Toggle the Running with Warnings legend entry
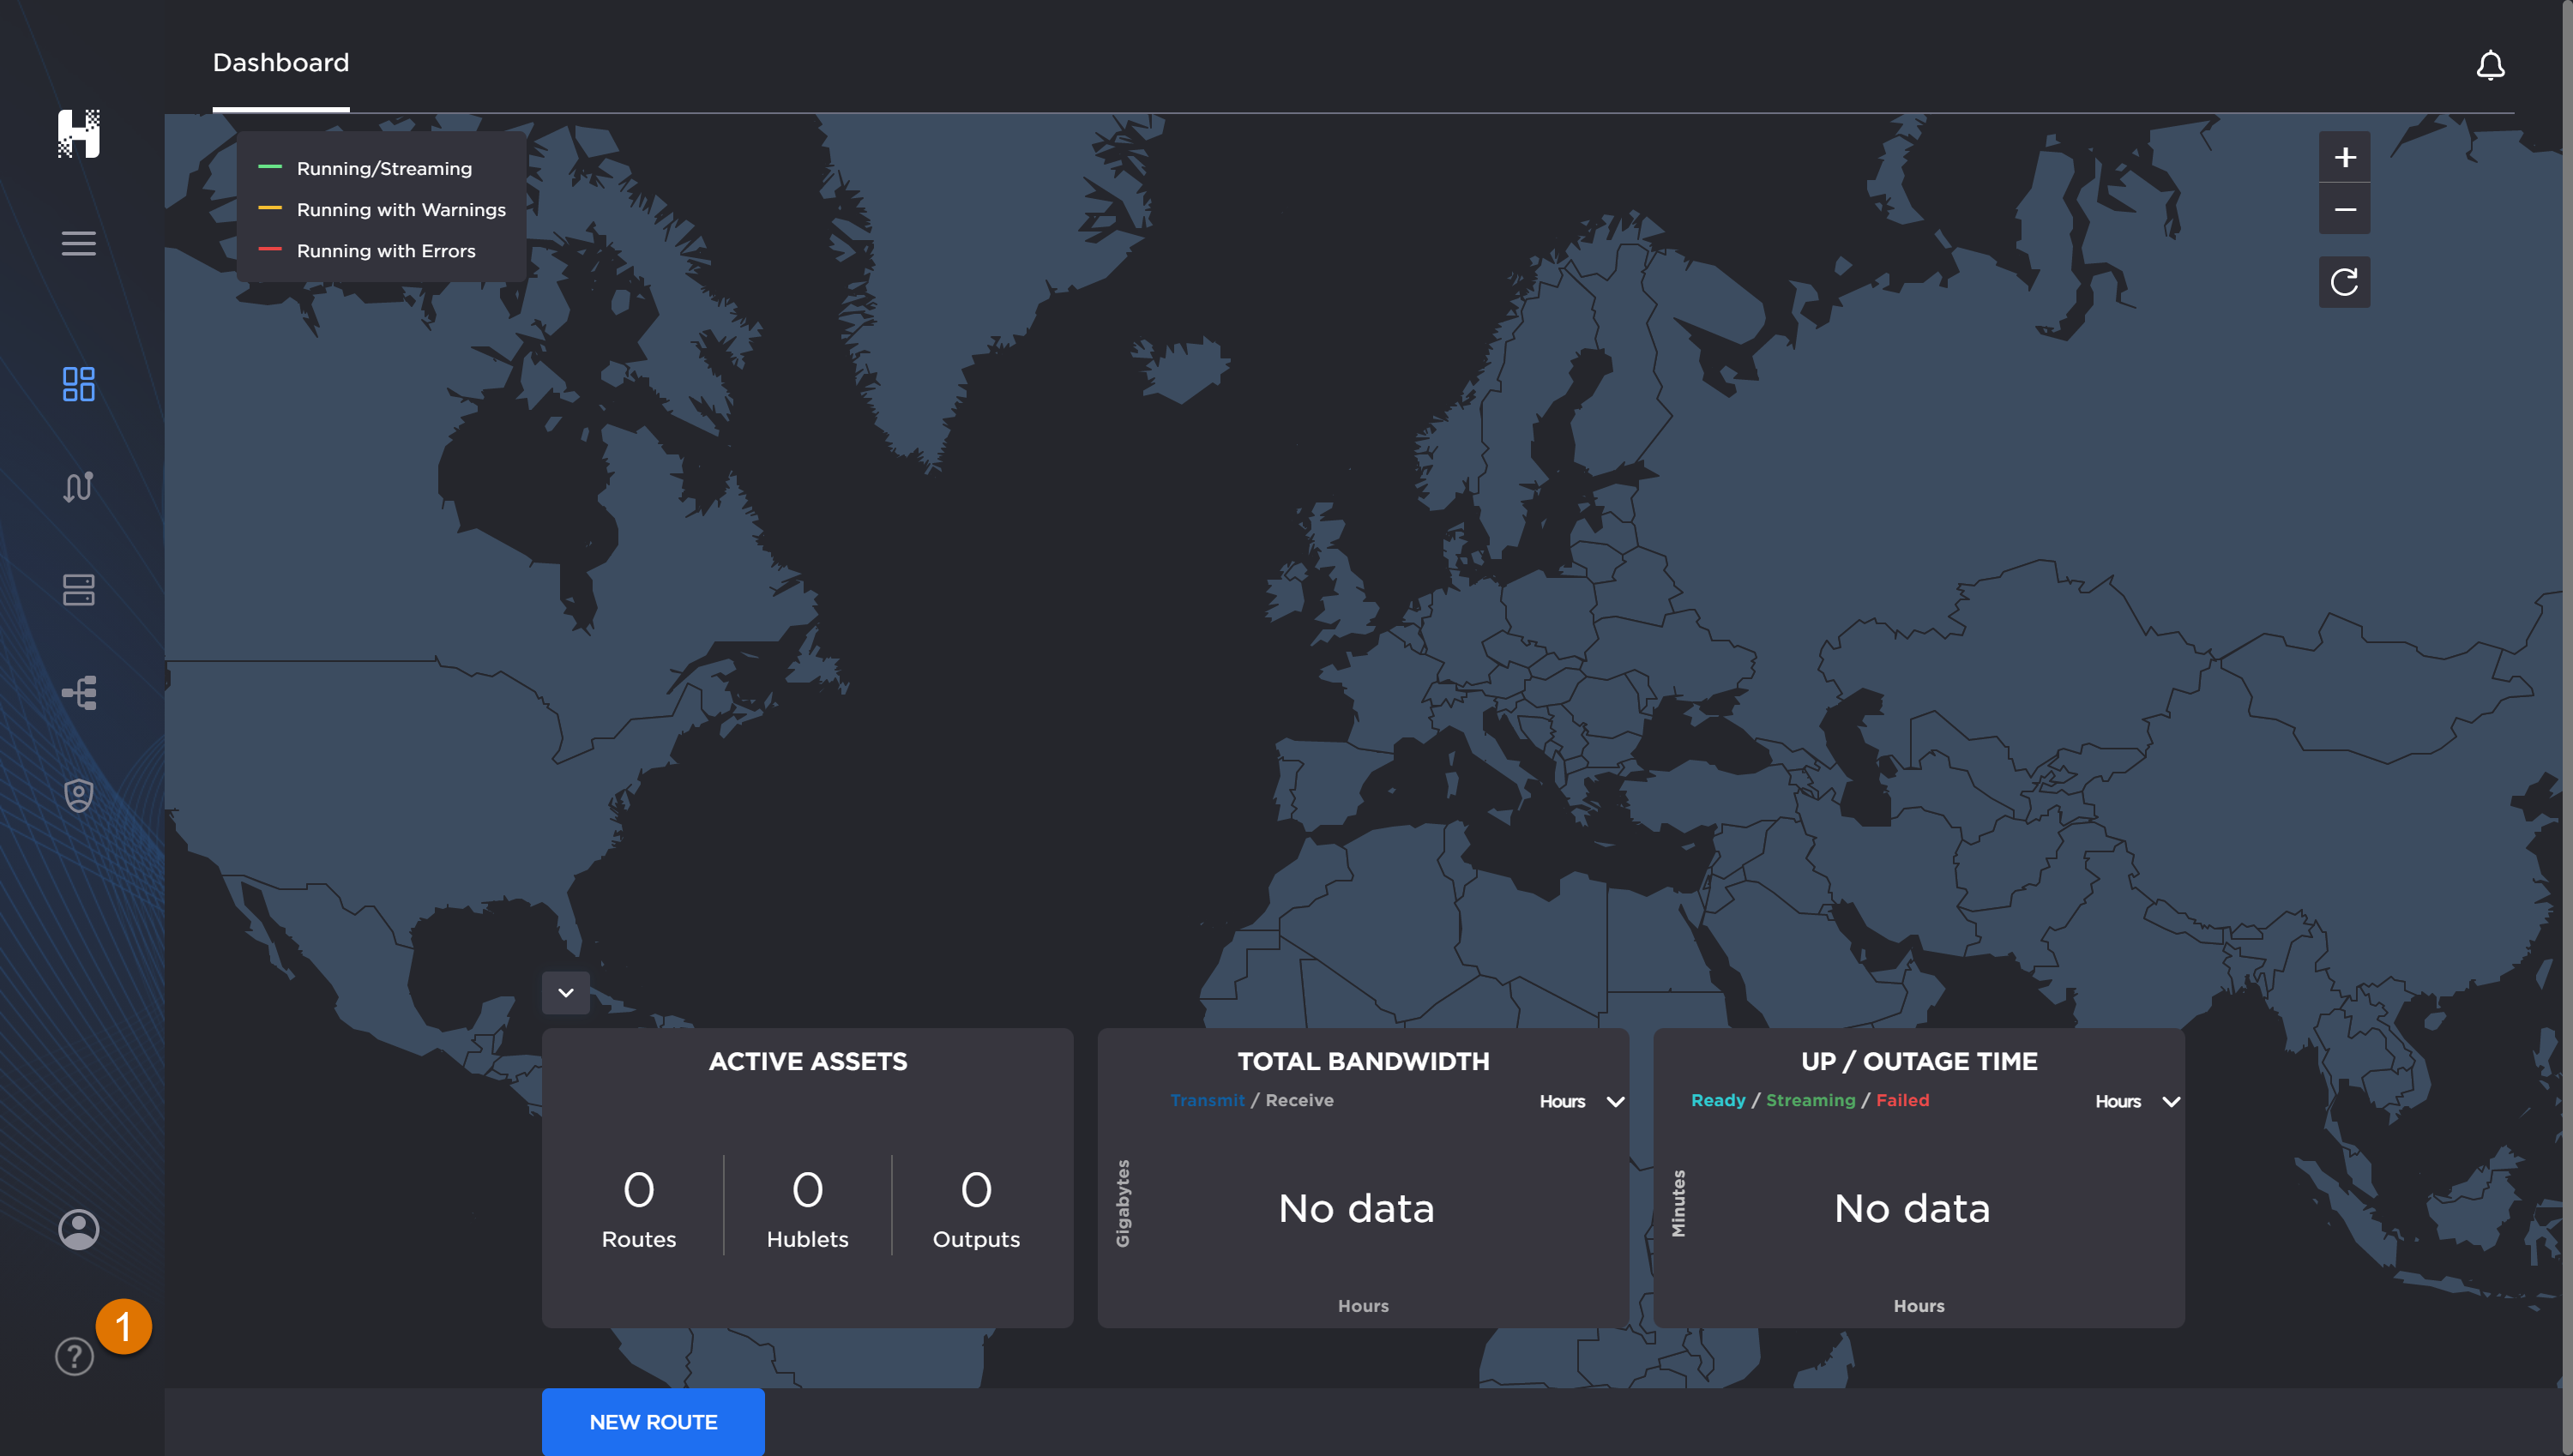This screenshot has height=1456, width=2573. tap(400, 209)
